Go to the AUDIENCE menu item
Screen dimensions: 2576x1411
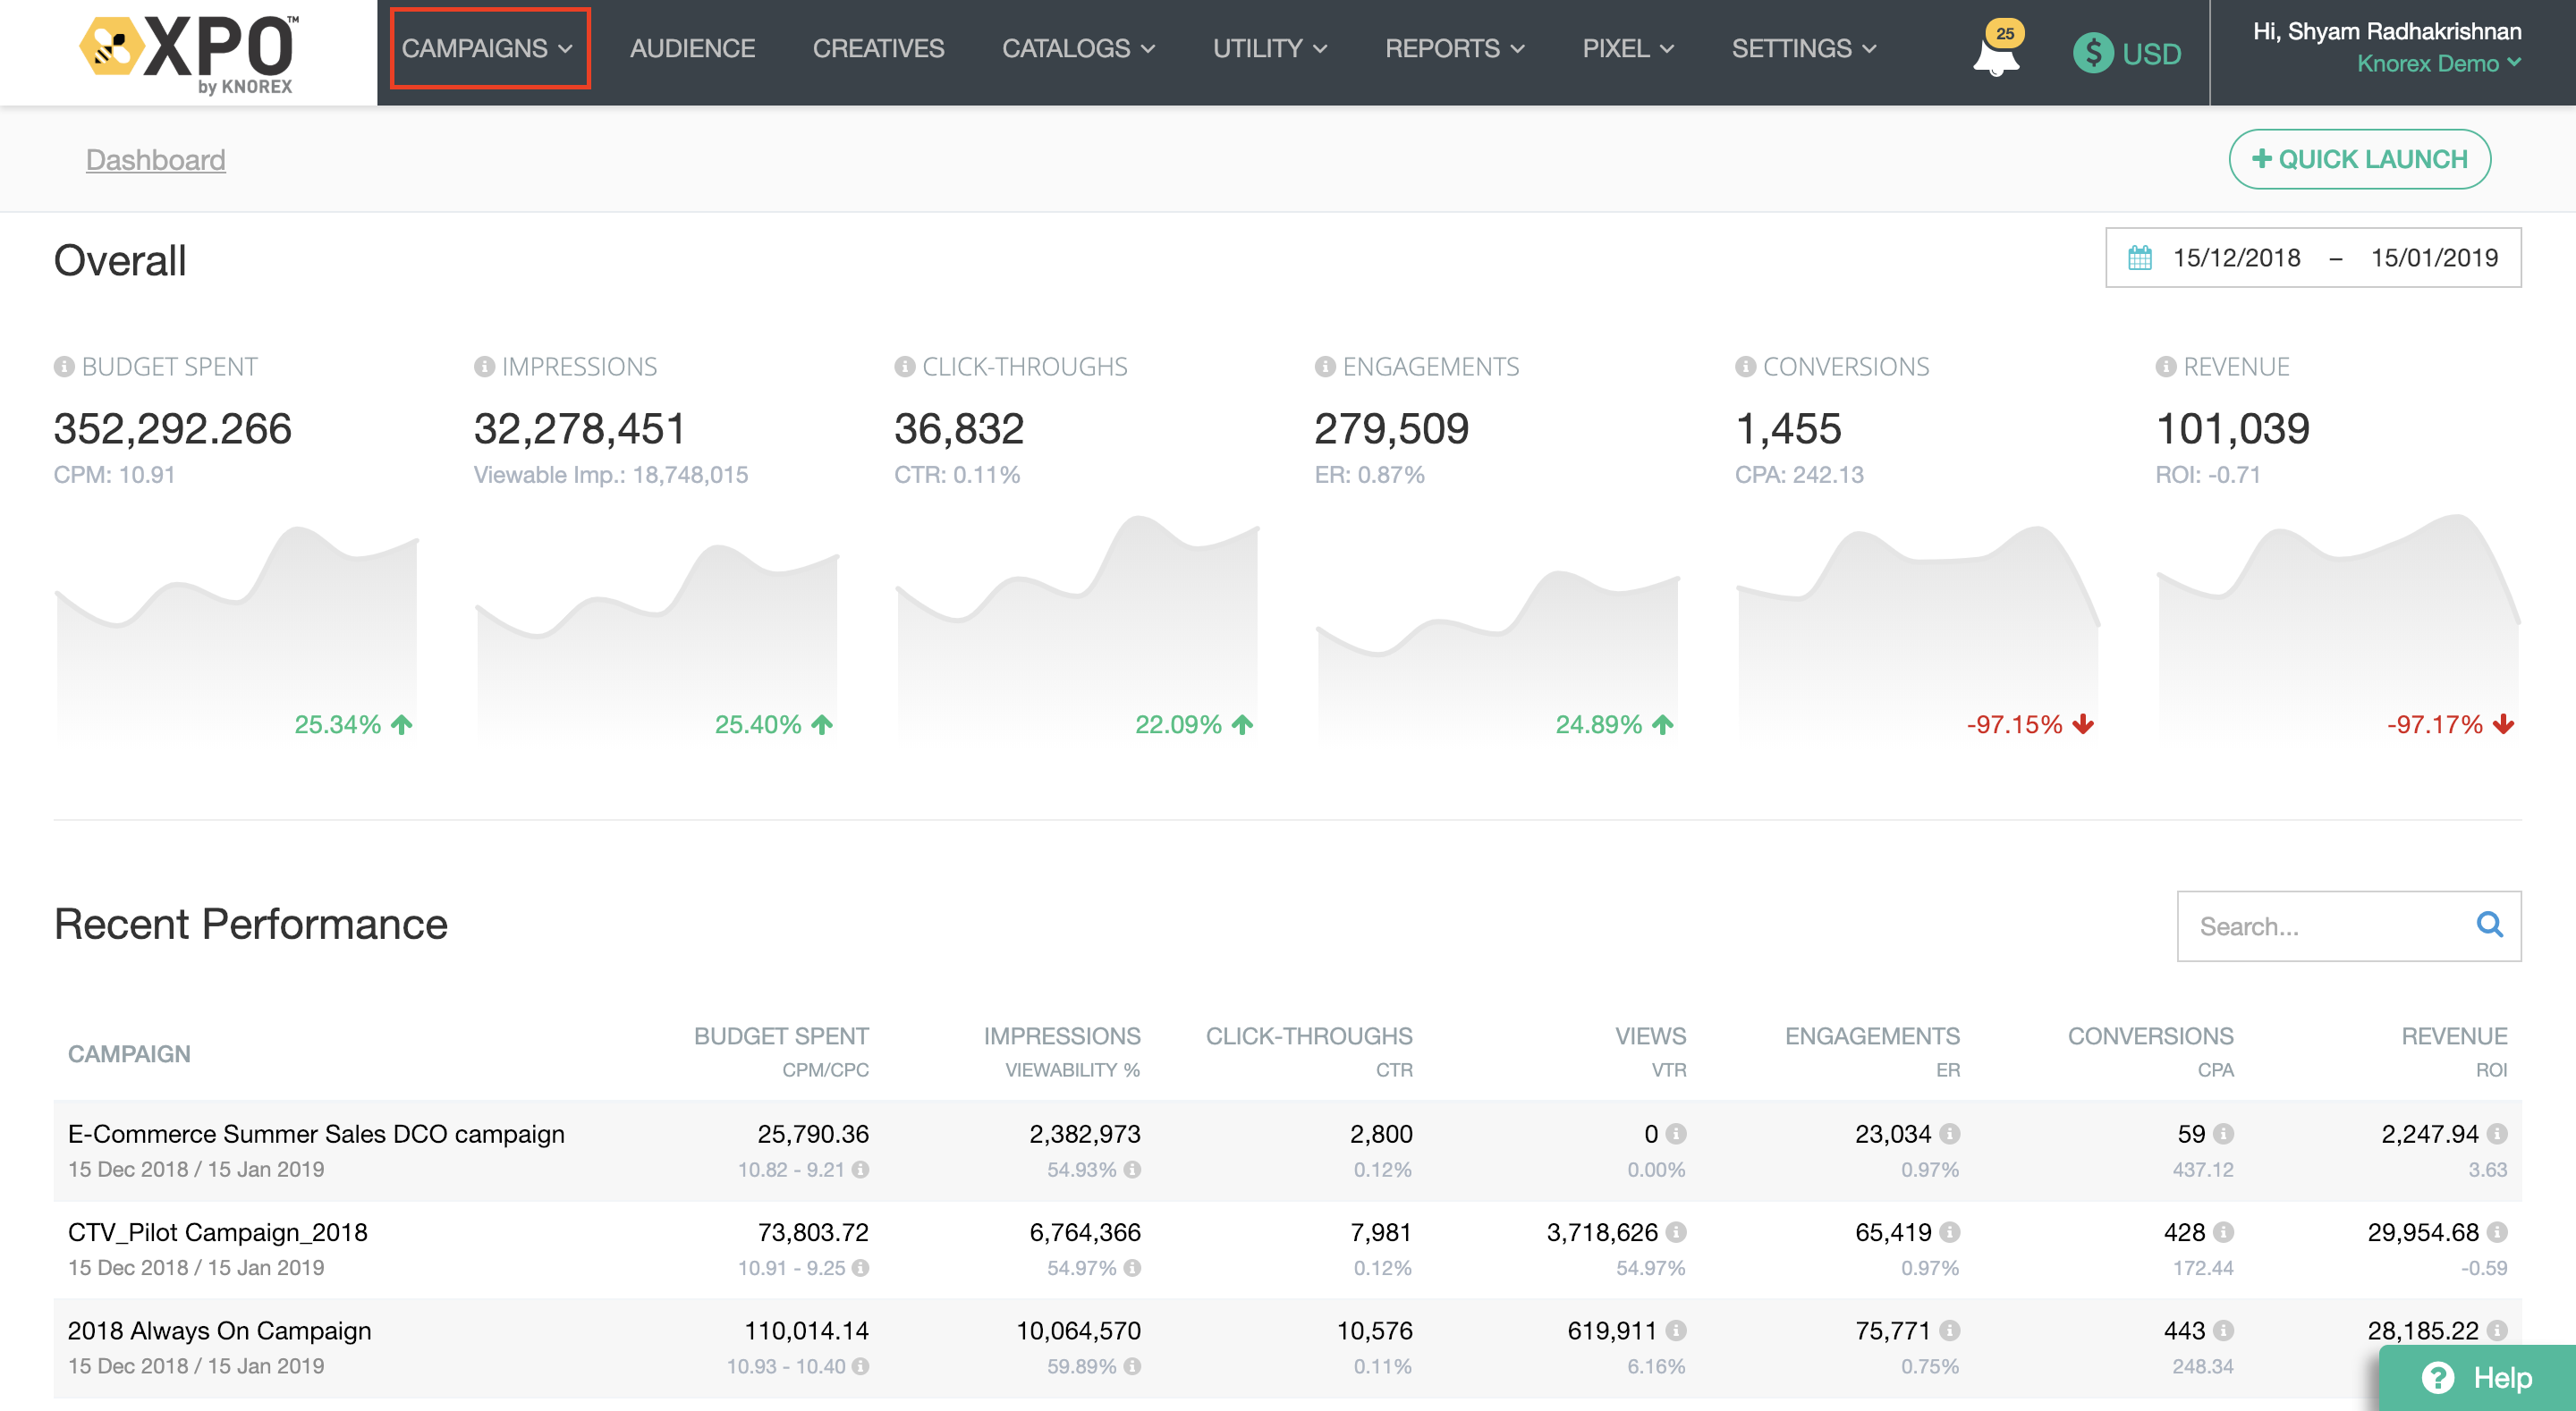692,48
